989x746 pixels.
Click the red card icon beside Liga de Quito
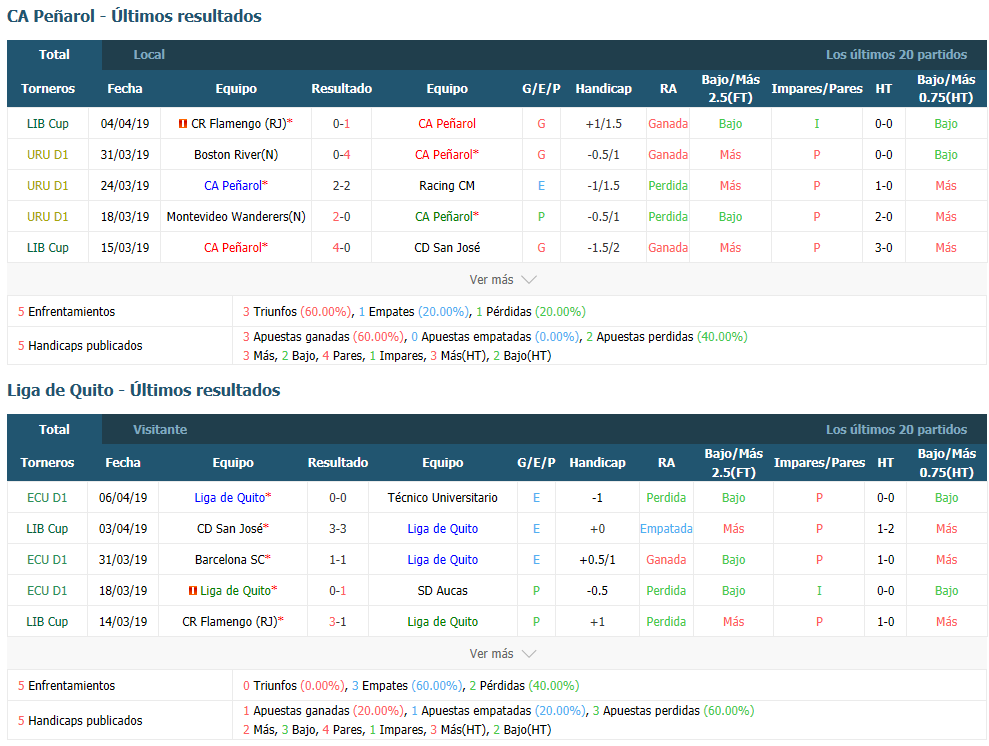click(193, 591)
